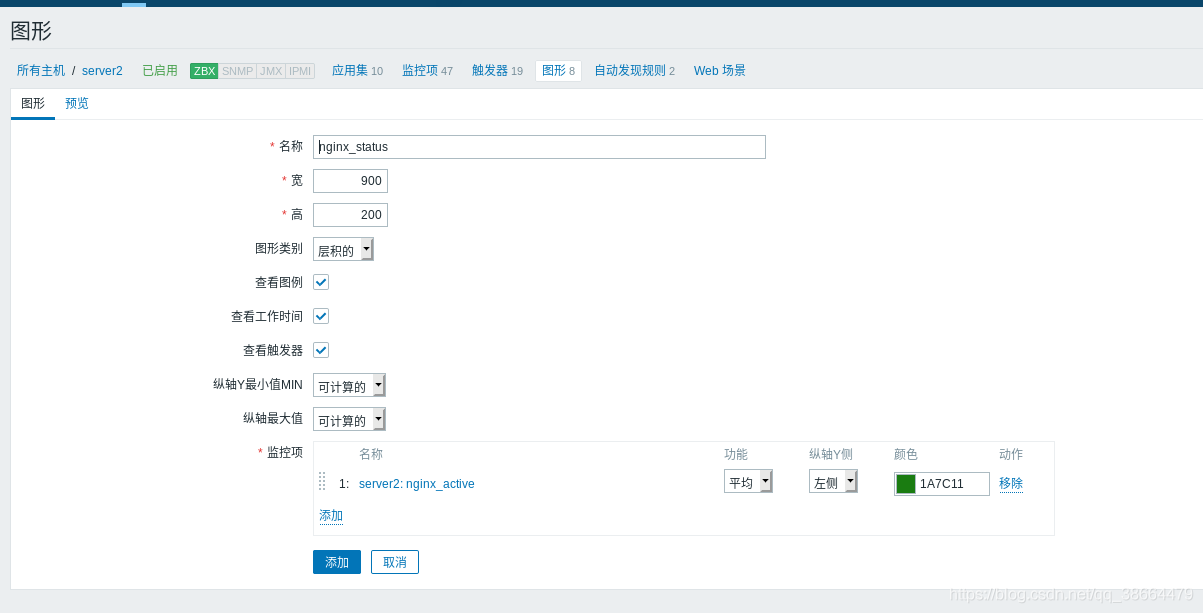Open the 自动发现规则 2 section
This screenshot has width=1203, height=613.
tap(634, 71)
